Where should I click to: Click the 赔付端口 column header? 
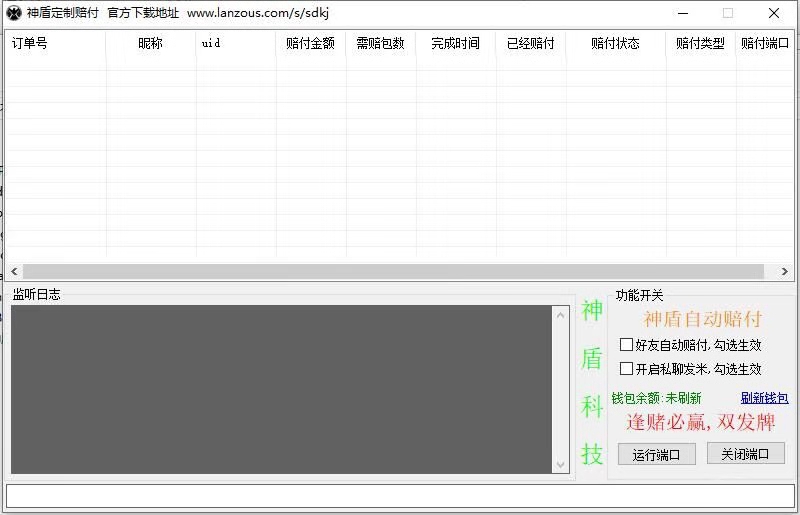(765, 43)
